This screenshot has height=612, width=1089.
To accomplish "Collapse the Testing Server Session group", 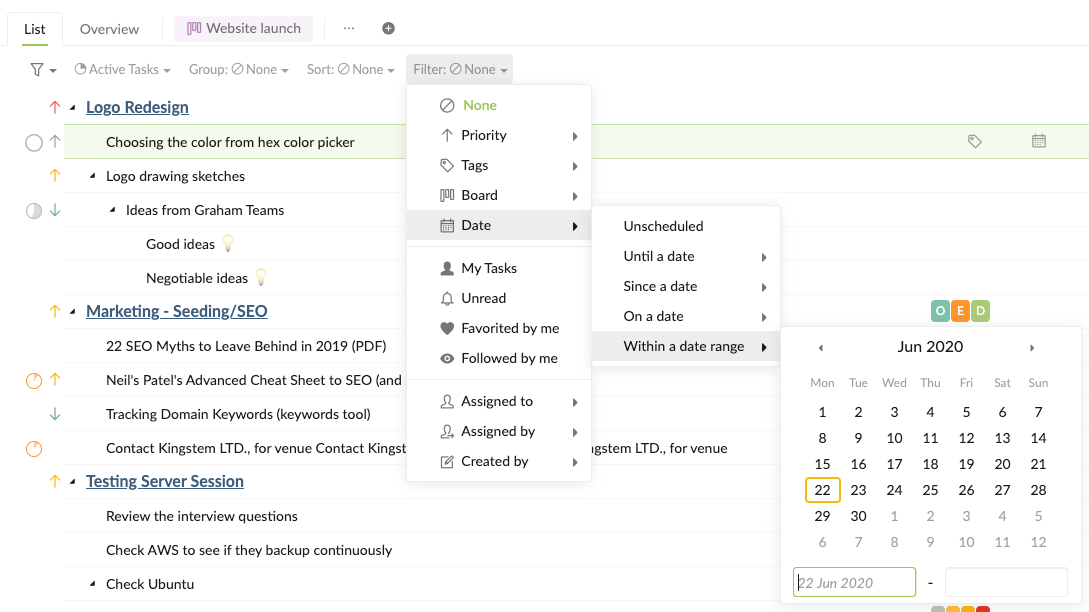I will [x=73, y=481].
